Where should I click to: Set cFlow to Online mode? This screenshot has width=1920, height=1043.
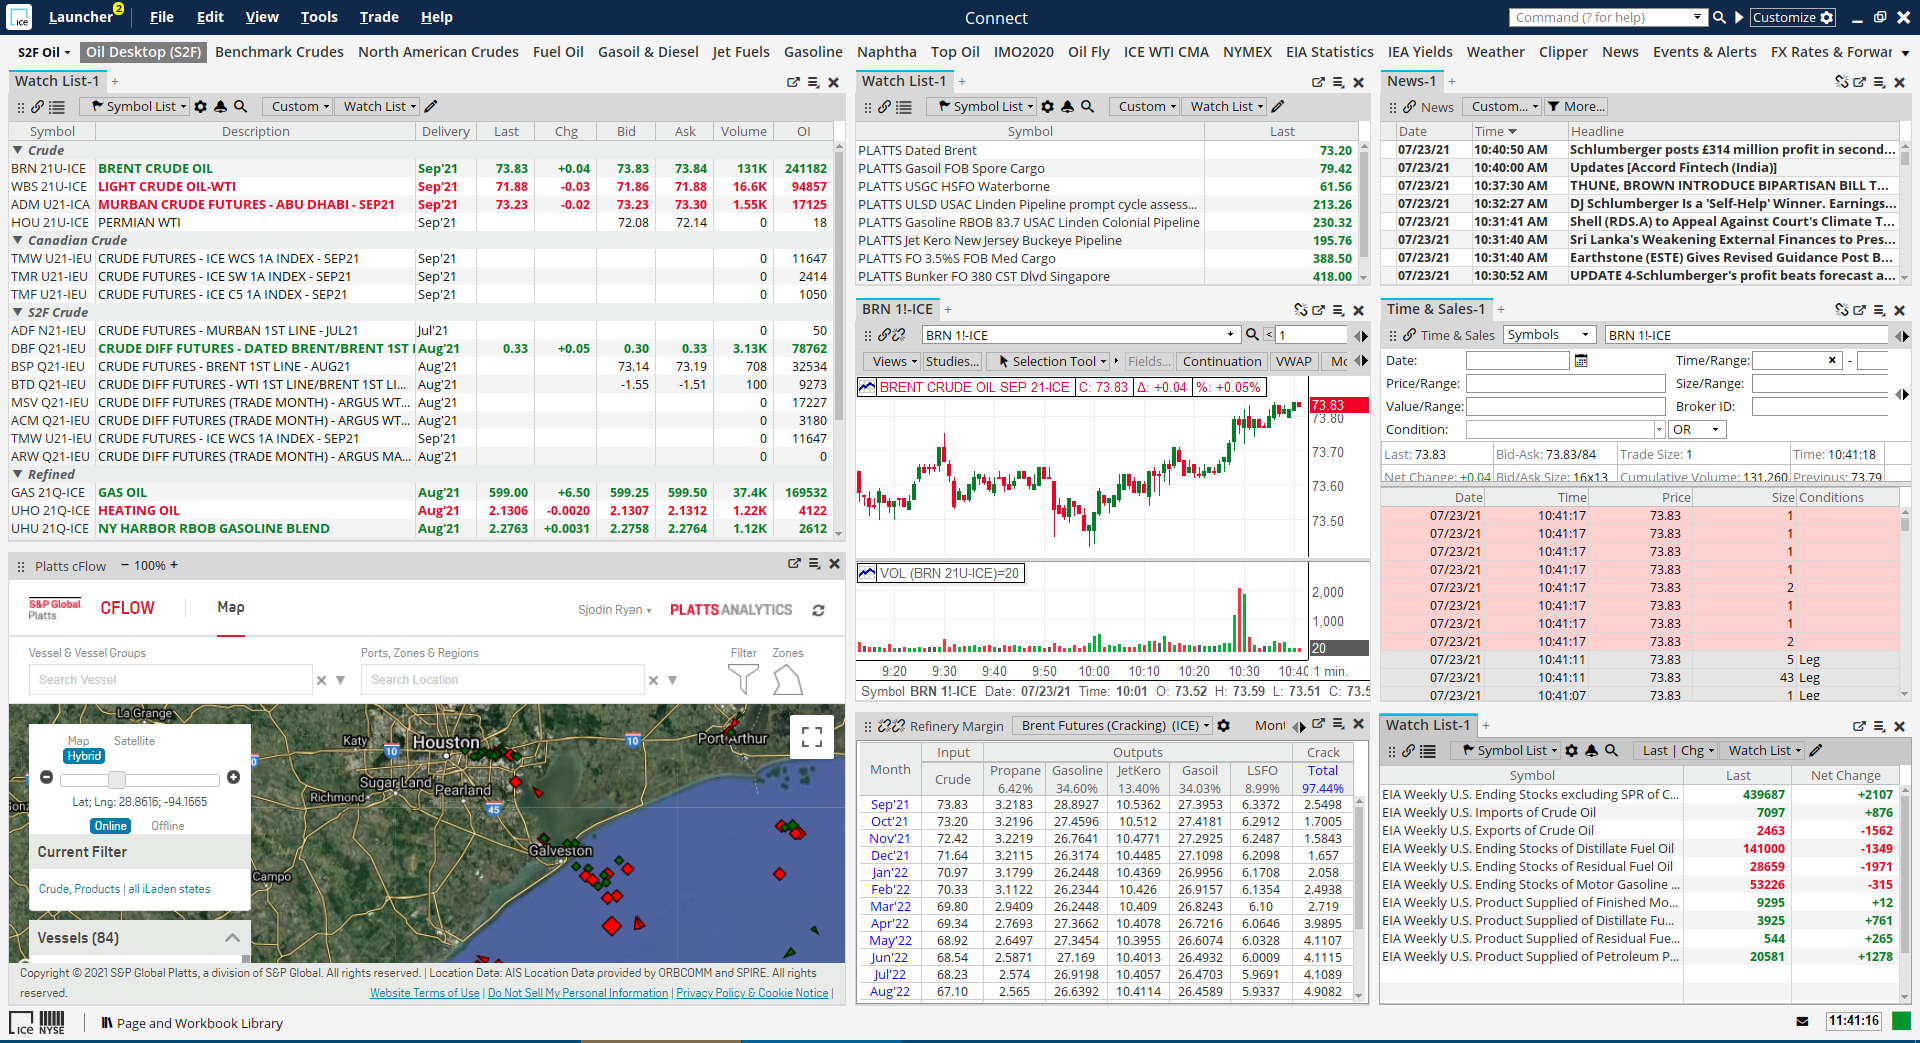110,826
